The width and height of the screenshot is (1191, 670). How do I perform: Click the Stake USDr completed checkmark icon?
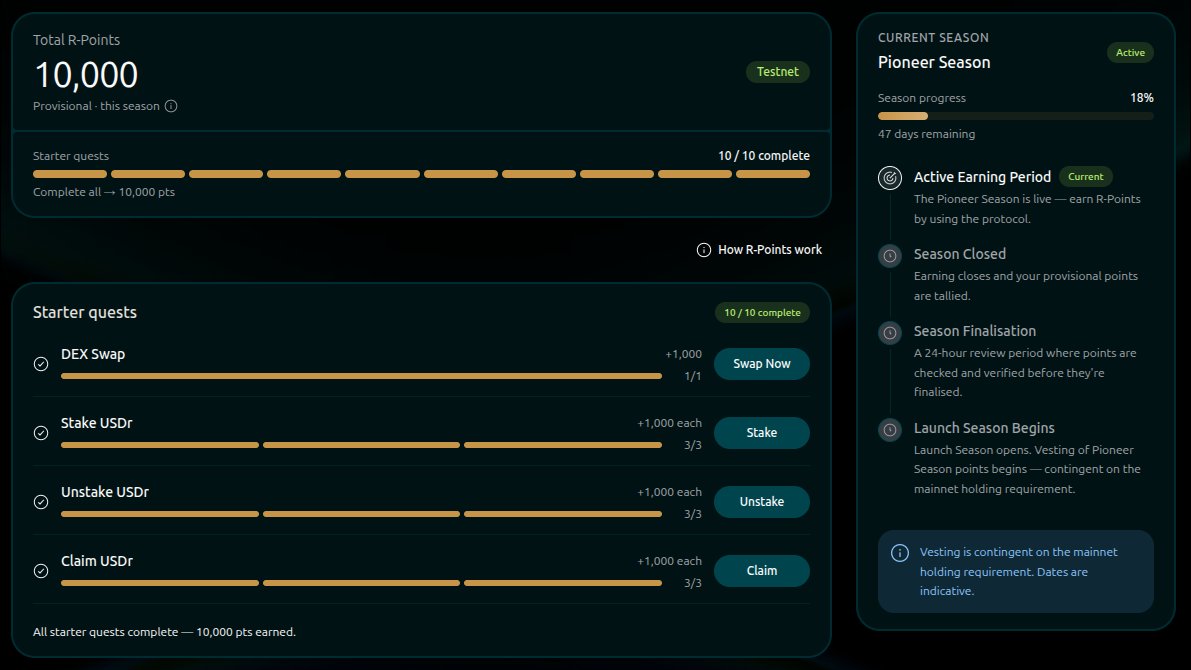point(41,433)
